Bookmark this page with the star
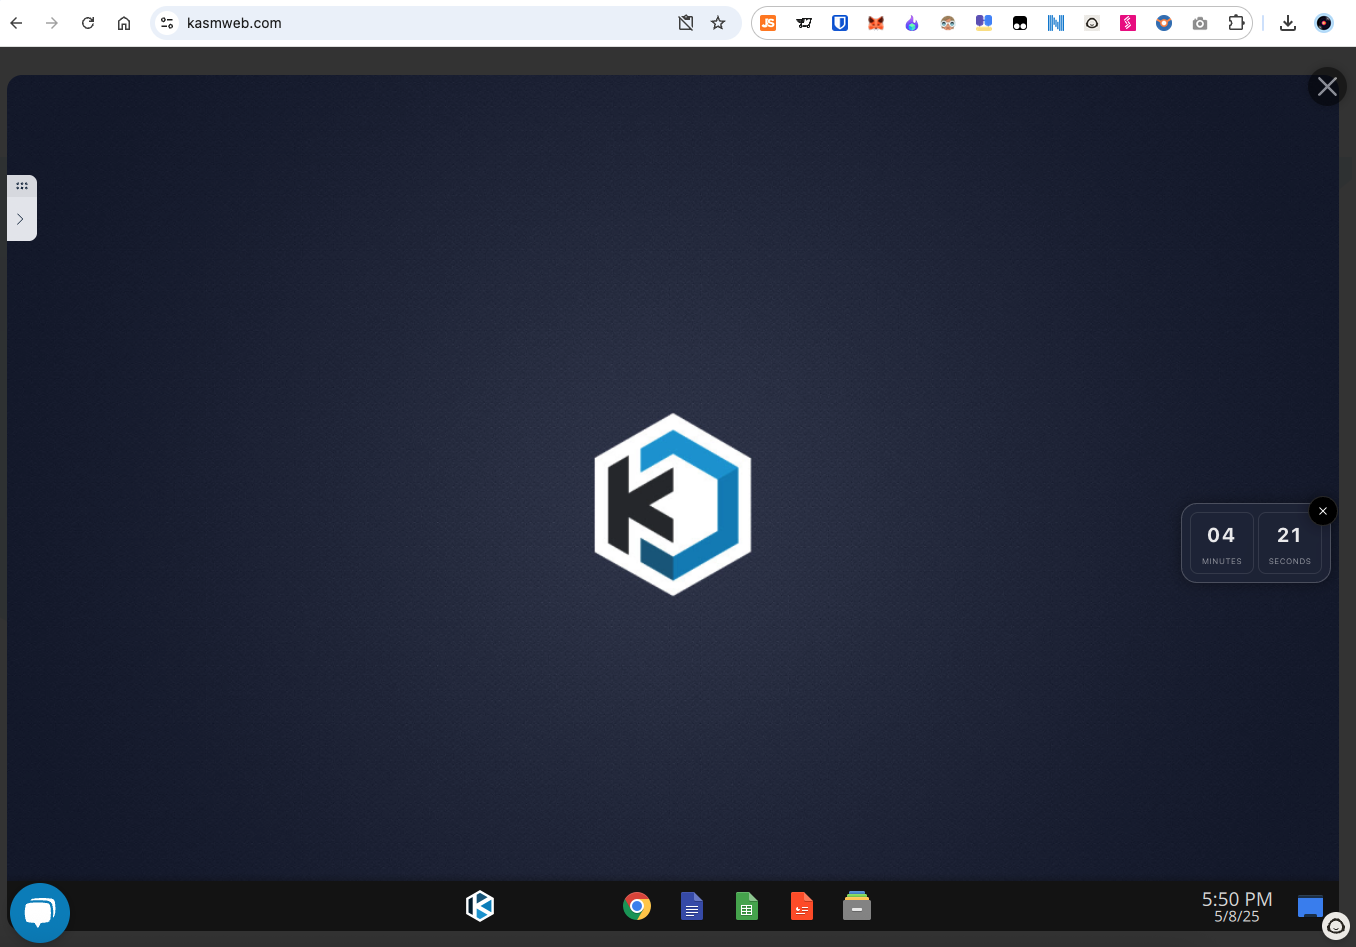This screenshot has height=947, width=1356. coord(718,23)
